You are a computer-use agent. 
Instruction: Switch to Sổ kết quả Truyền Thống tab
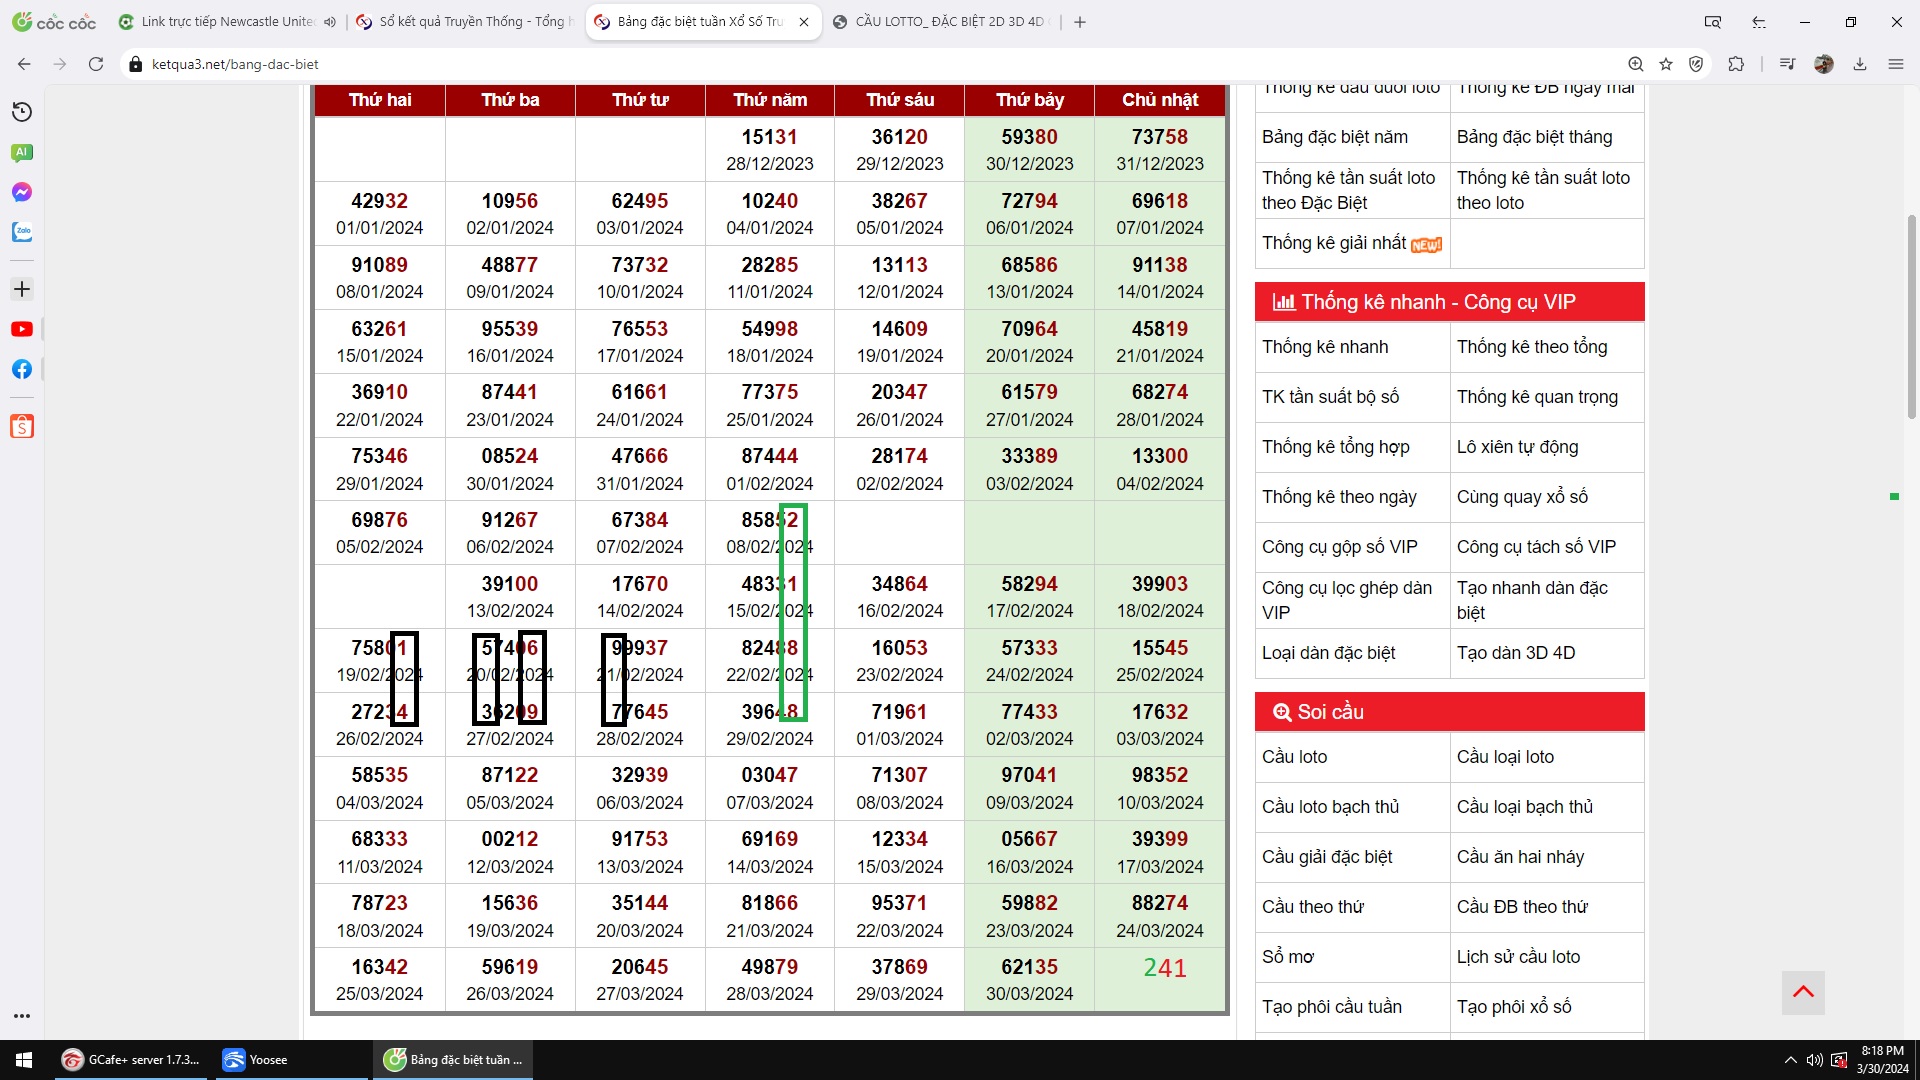[470, 22]
